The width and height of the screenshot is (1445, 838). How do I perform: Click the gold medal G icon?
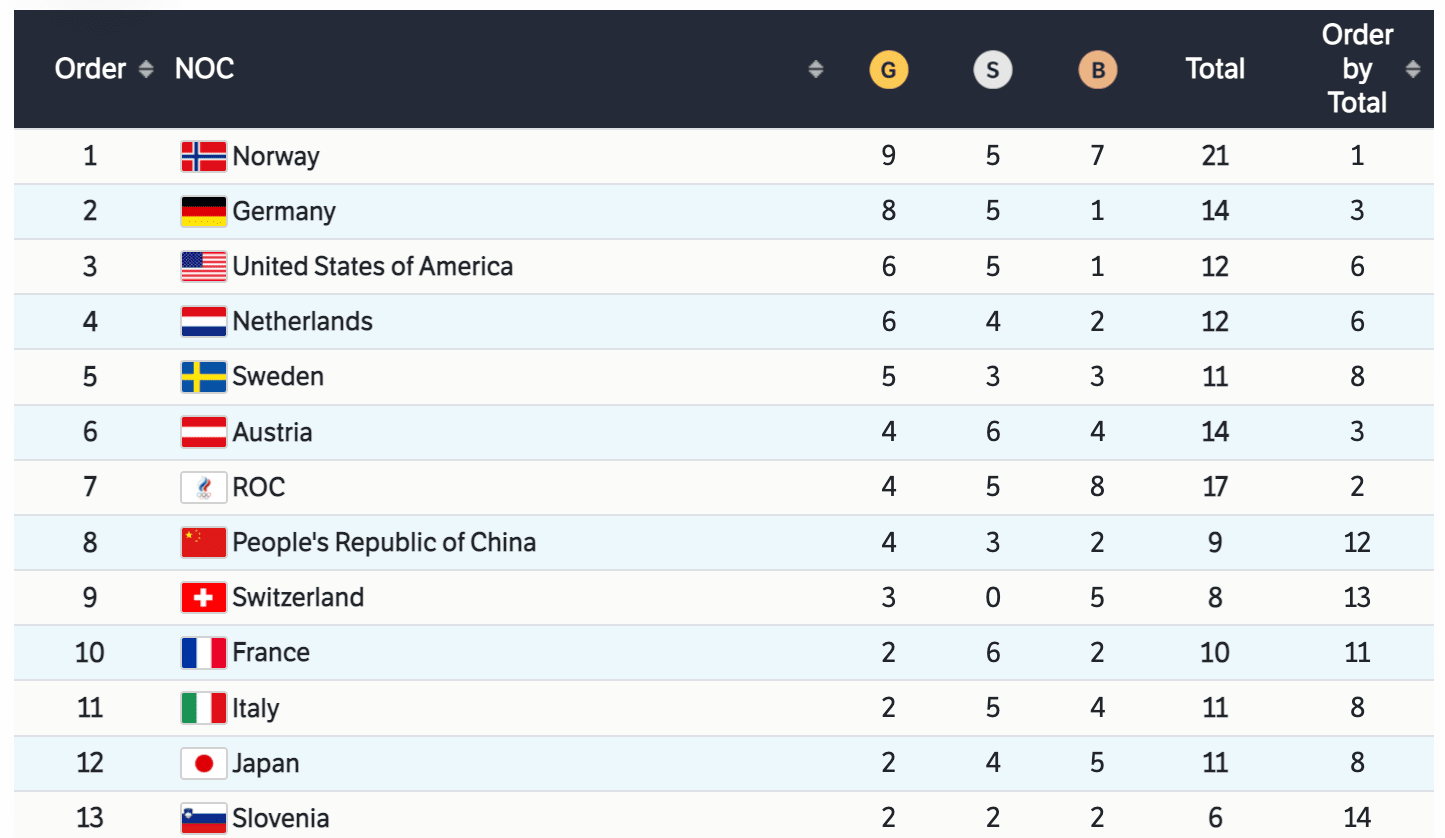click(x=888, y=70)
